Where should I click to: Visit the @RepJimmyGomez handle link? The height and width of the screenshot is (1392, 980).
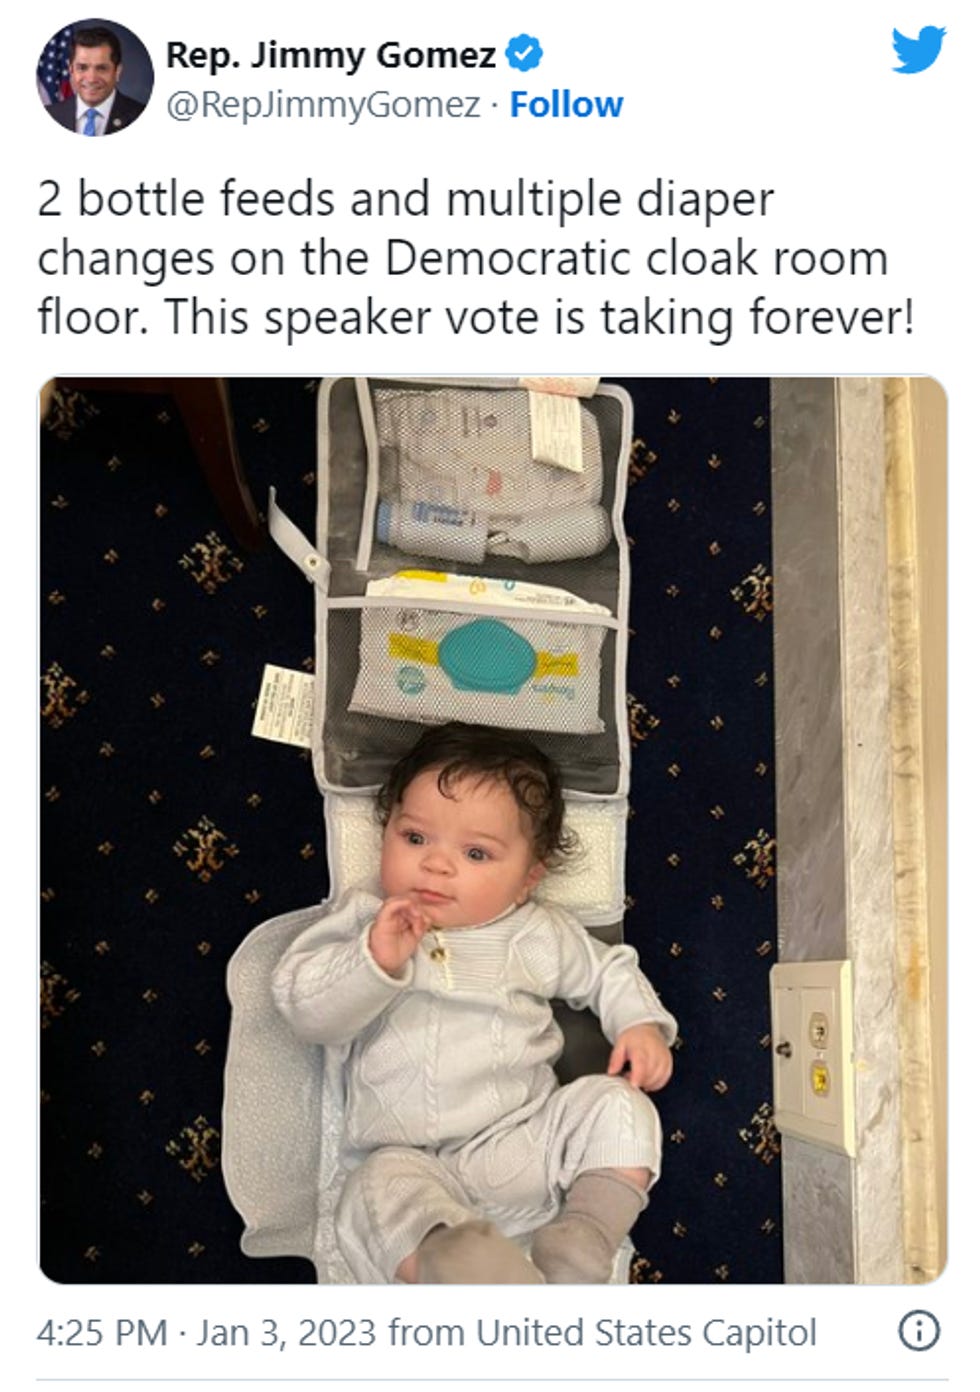tap(322, 104)
